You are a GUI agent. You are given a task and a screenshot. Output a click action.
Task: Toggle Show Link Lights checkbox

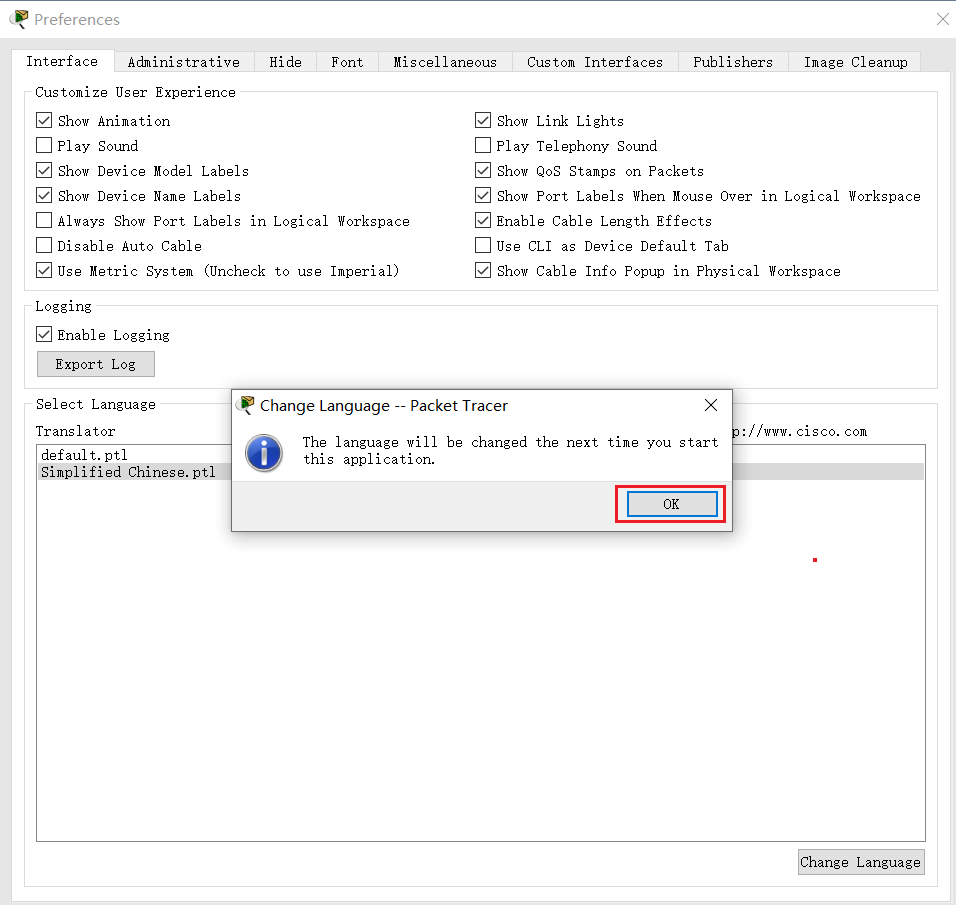tap(483, 120)
